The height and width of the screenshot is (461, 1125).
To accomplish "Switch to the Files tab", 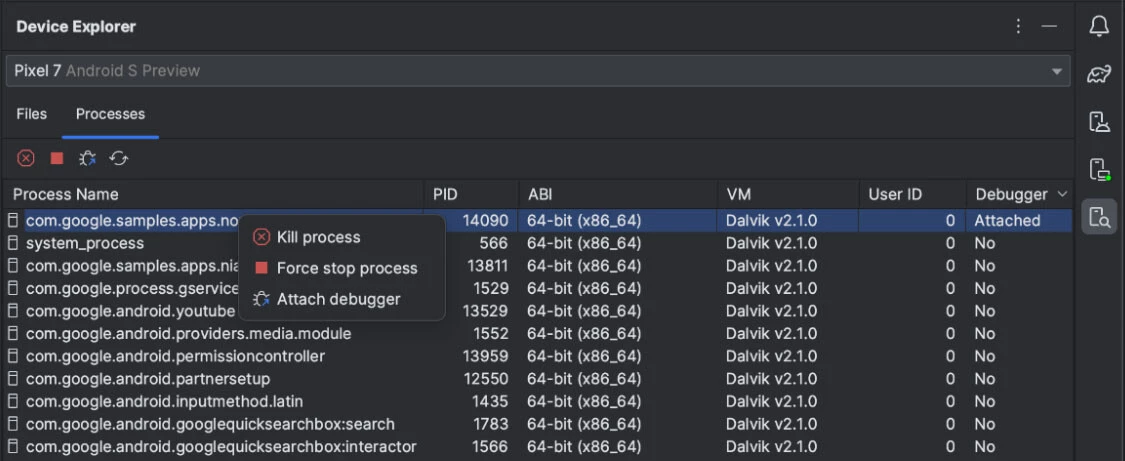I will [32, 114].
